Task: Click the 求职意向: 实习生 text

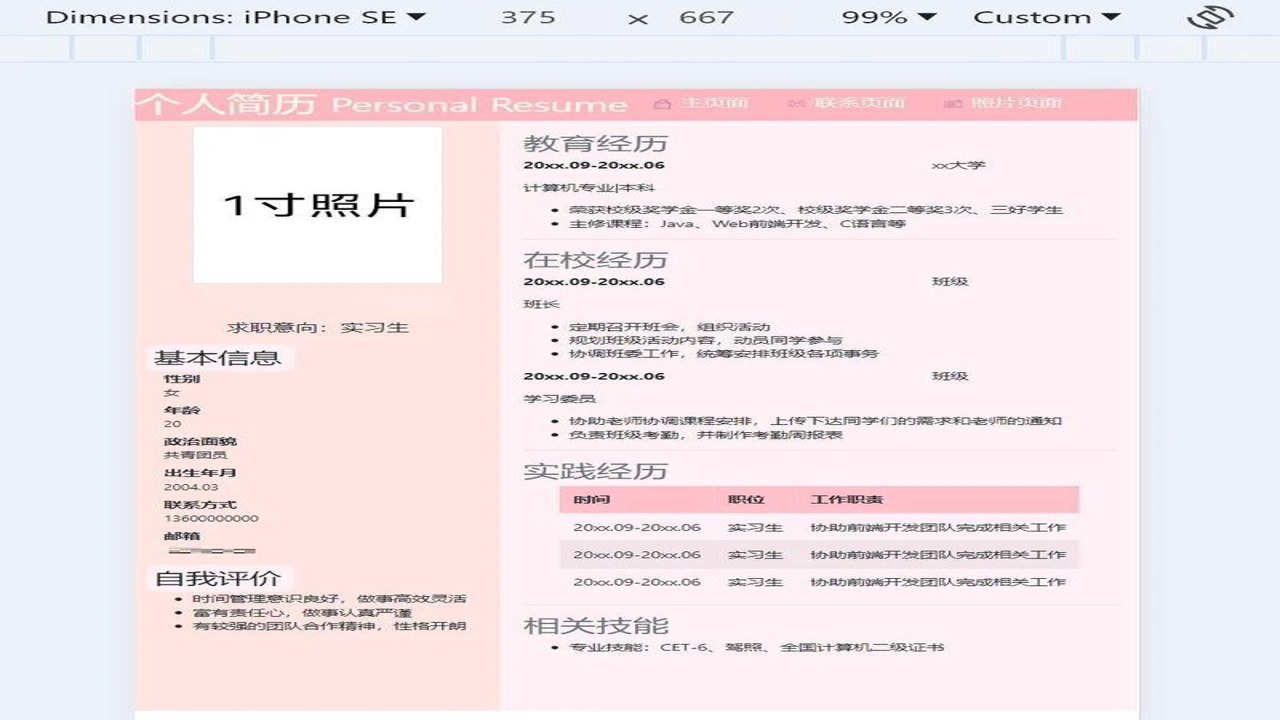Action: [317, 327]
